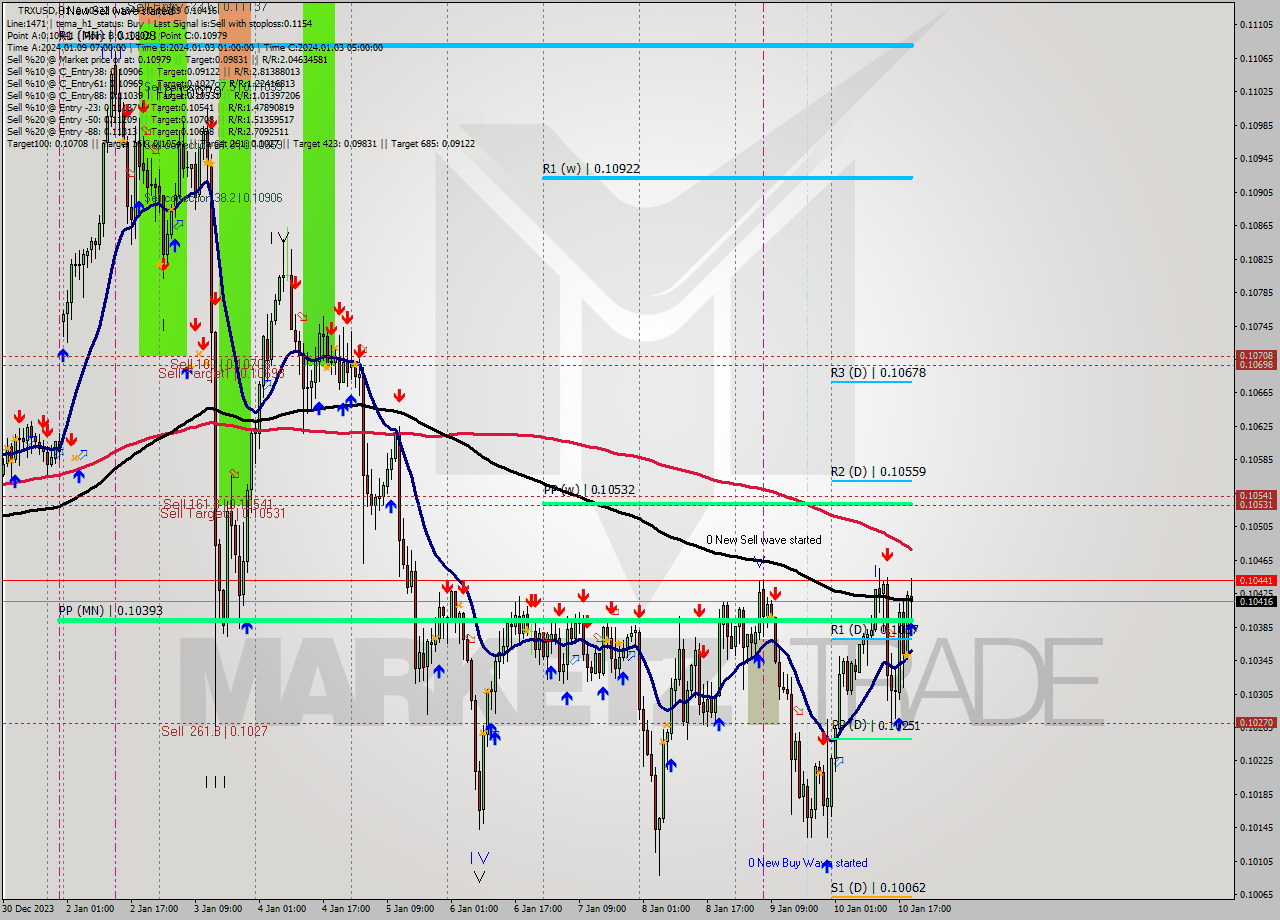Click the '3 Jan 09:00' time axis label
This screenshot has height=920, width=1280.
(217, 909)
